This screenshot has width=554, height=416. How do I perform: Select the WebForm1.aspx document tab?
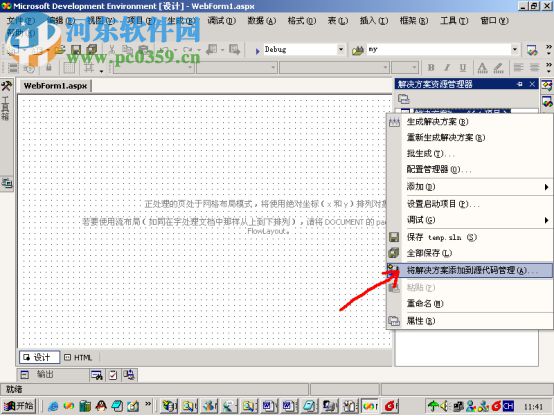coord(55,86)
